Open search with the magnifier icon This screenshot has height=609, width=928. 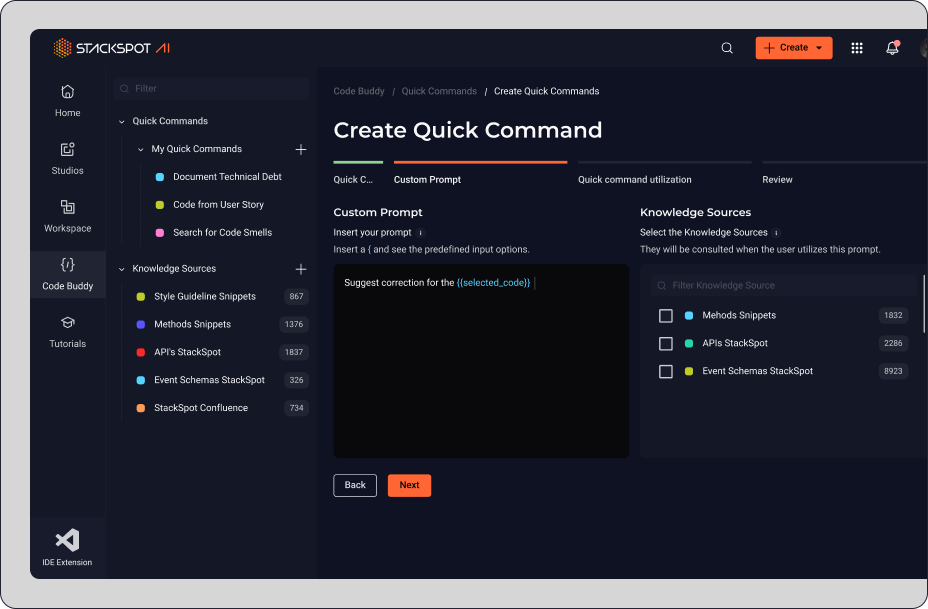pyautogui.click(x=727, y=48)
